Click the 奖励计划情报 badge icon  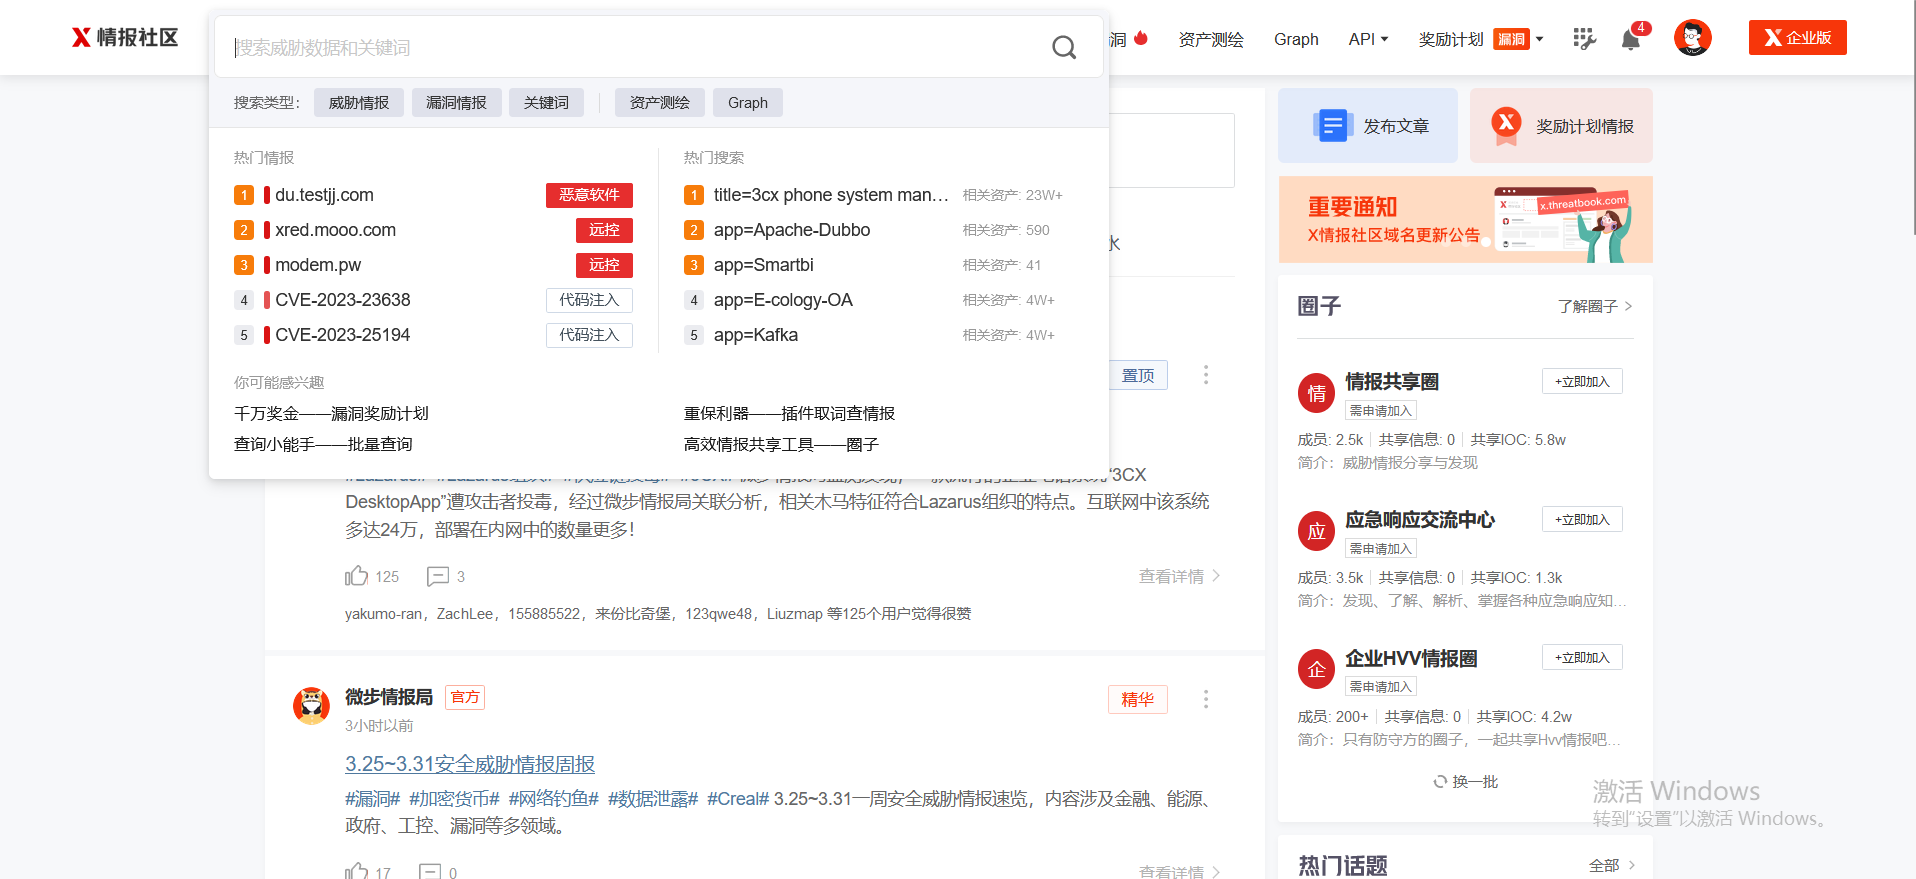tap(1506, 126)
